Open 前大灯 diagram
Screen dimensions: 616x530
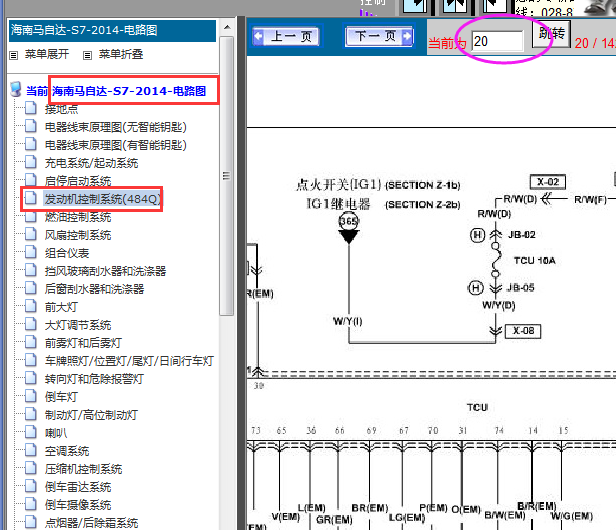pyautogui.click(x=61, y=307)
